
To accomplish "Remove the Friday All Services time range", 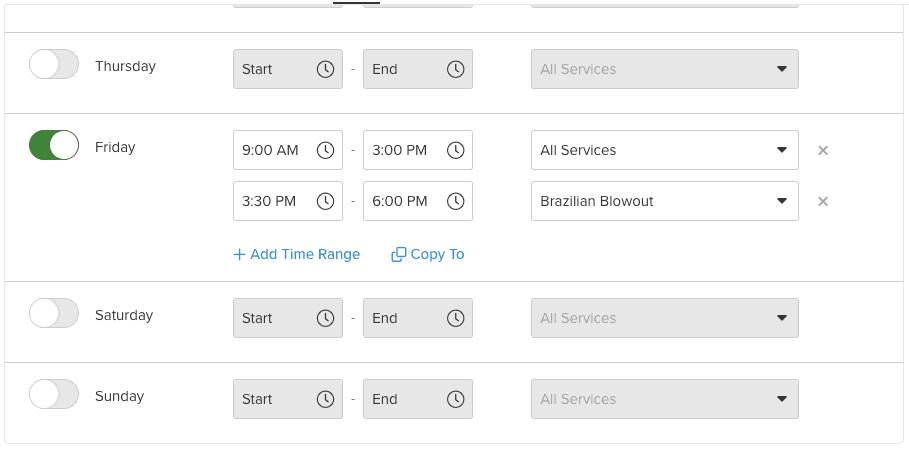I will click(x=823, y=150).
